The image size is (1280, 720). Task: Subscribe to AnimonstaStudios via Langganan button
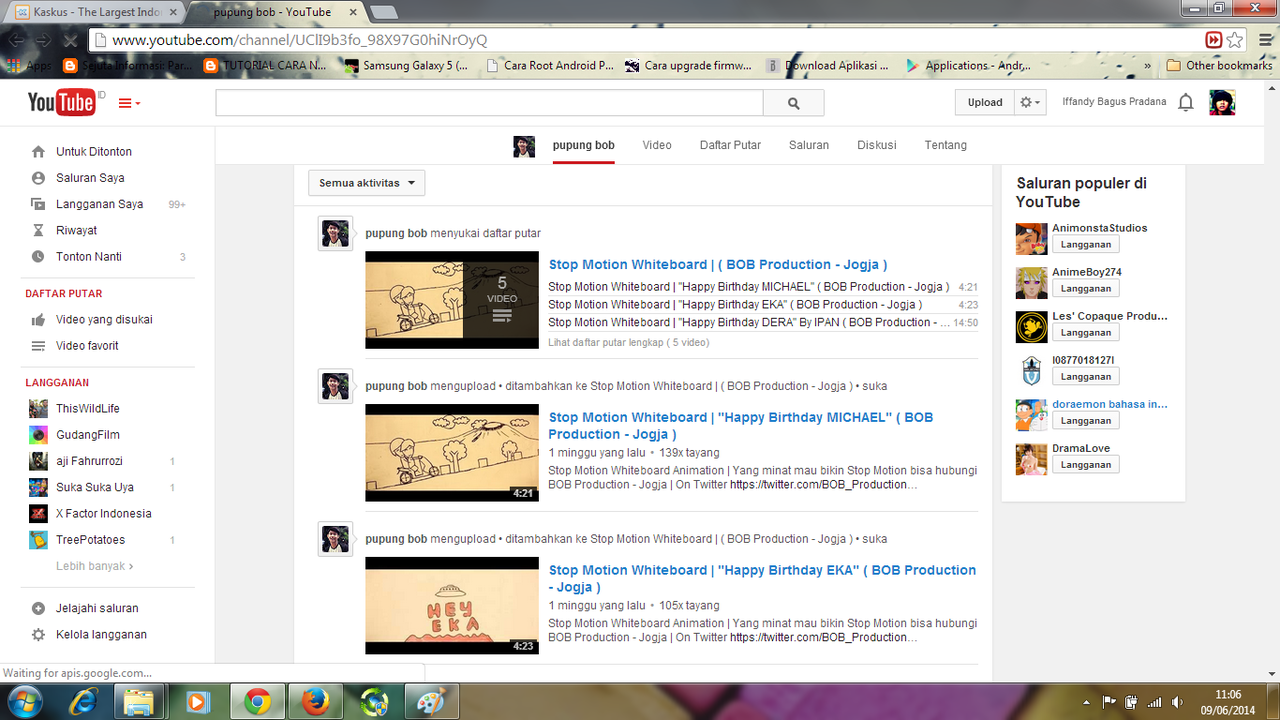[1086, 244]
